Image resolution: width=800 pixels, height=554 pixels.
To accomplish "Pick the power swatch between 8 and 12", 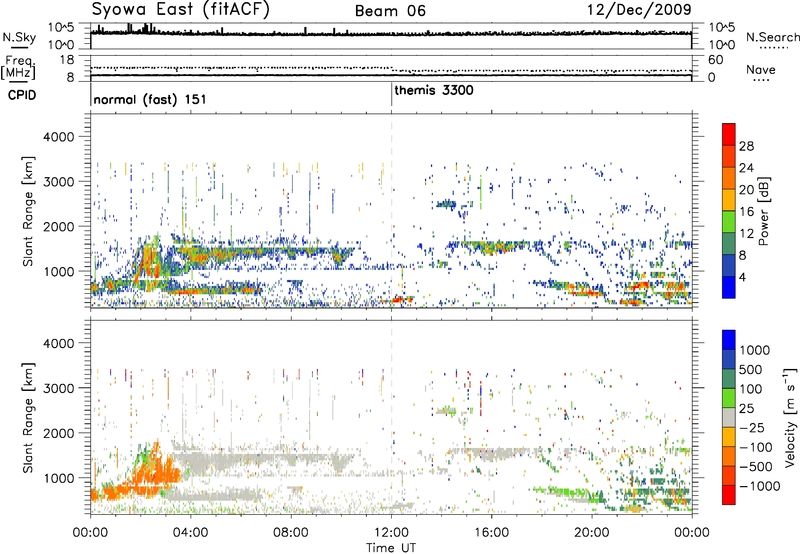I will tap(729, 244).
